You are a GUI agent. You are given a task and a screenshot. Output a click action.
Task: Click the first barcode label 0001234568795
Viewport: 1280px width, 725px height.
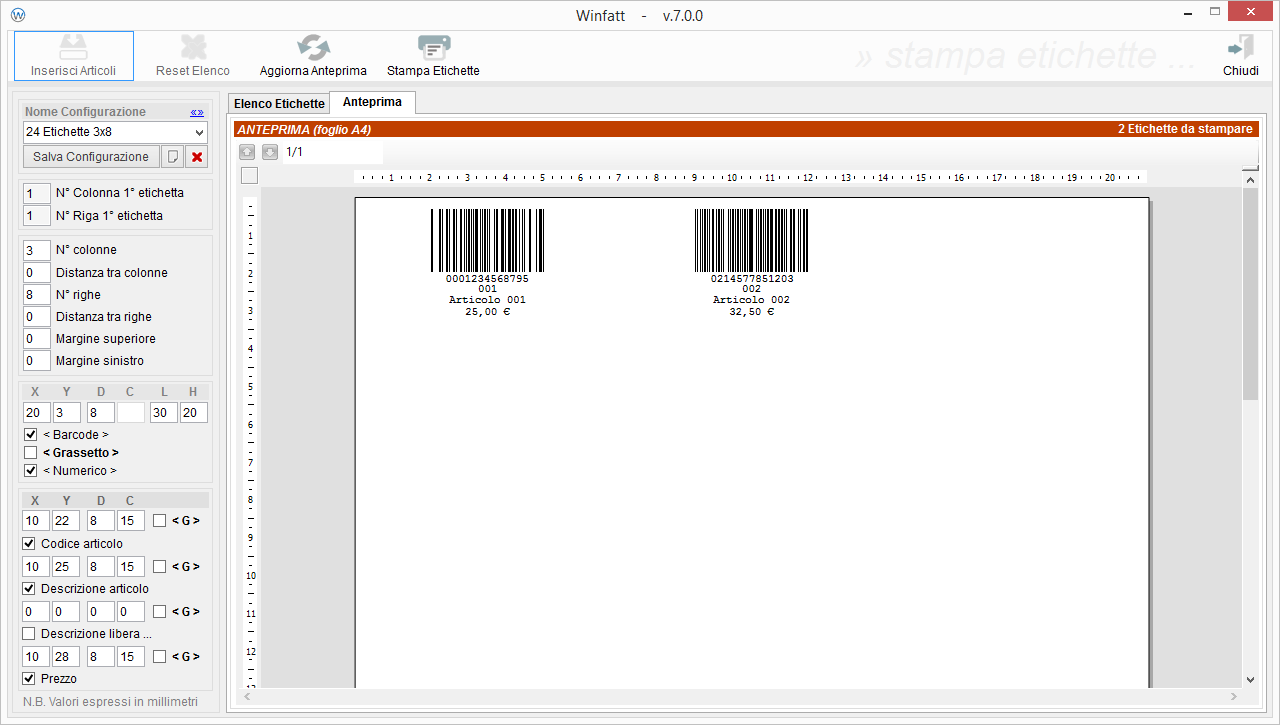487,245
